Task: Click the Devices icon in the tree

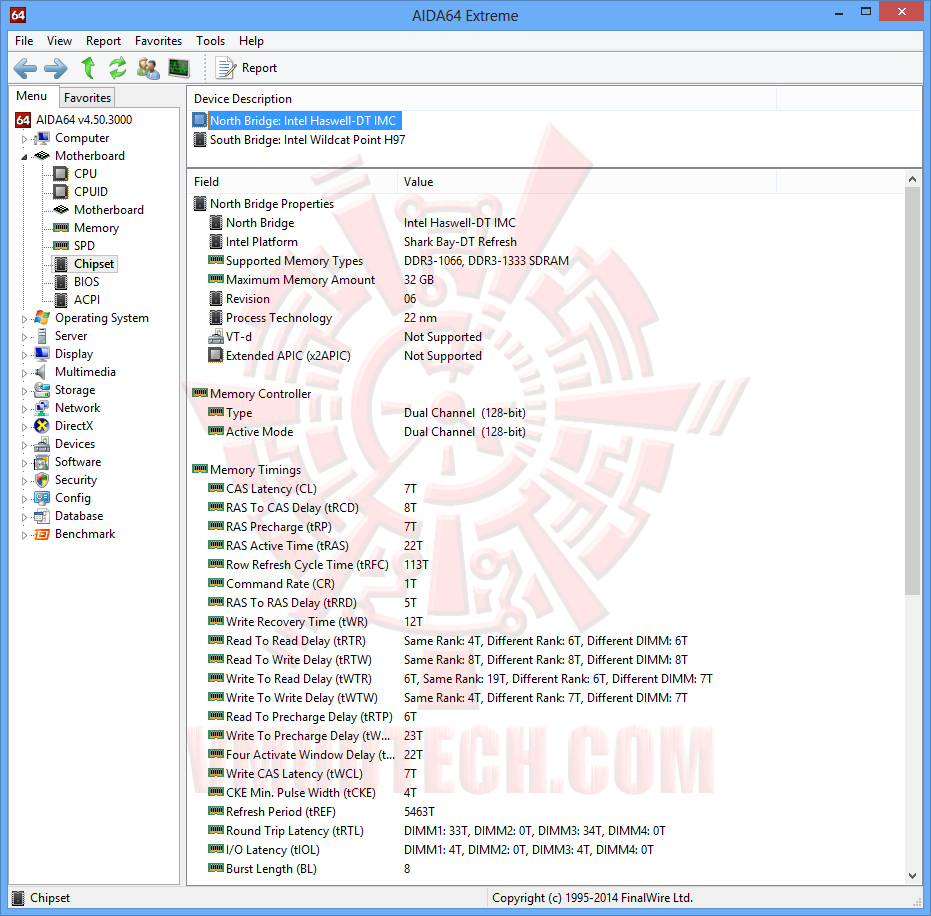Action: (x=42, y=444)
